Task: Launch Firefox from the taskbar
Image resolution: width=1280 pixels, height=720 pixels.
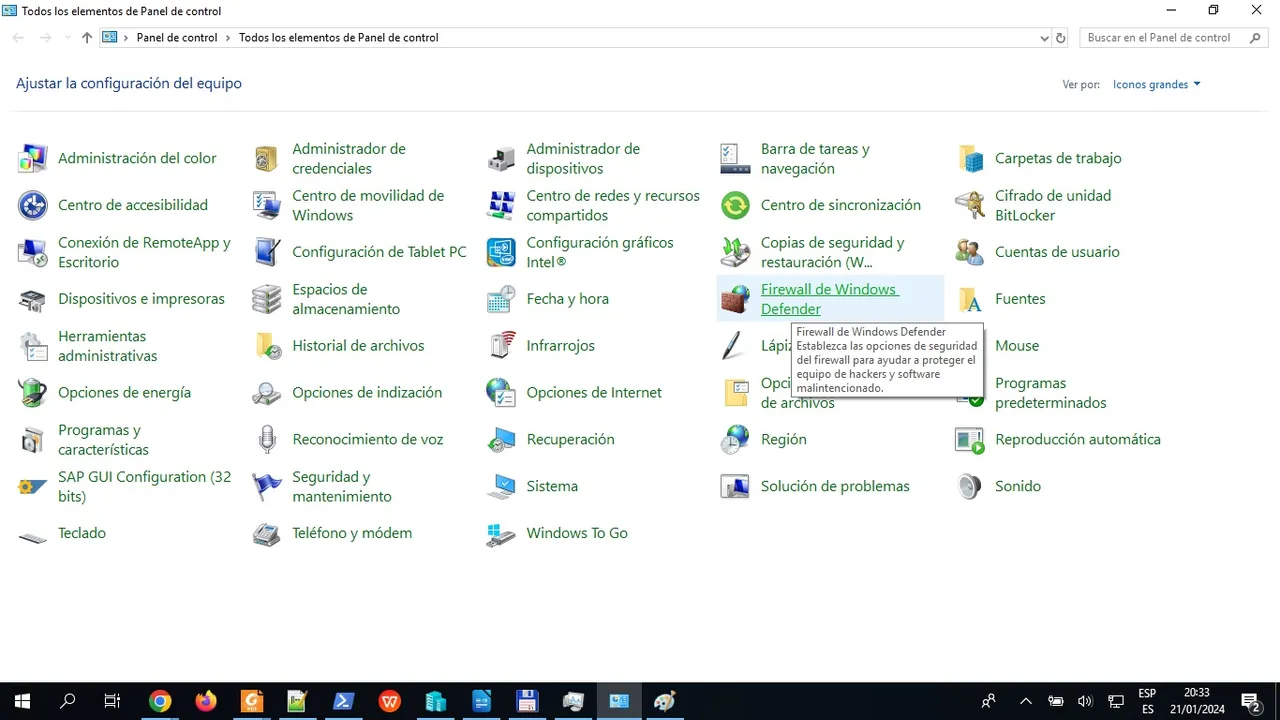Action: [206, 701]
